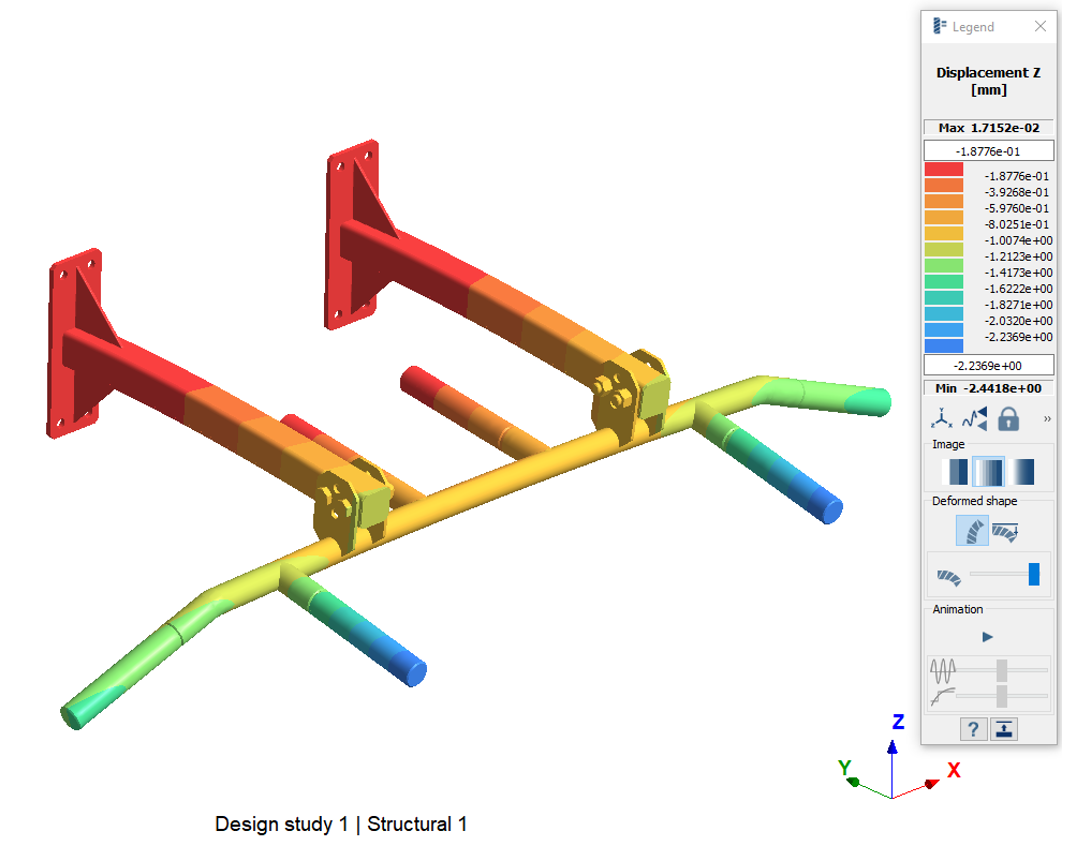Viewport: 1070px width, 842px height.
Task: Select the discrete banded color image style
Action: tap(955, 472)
